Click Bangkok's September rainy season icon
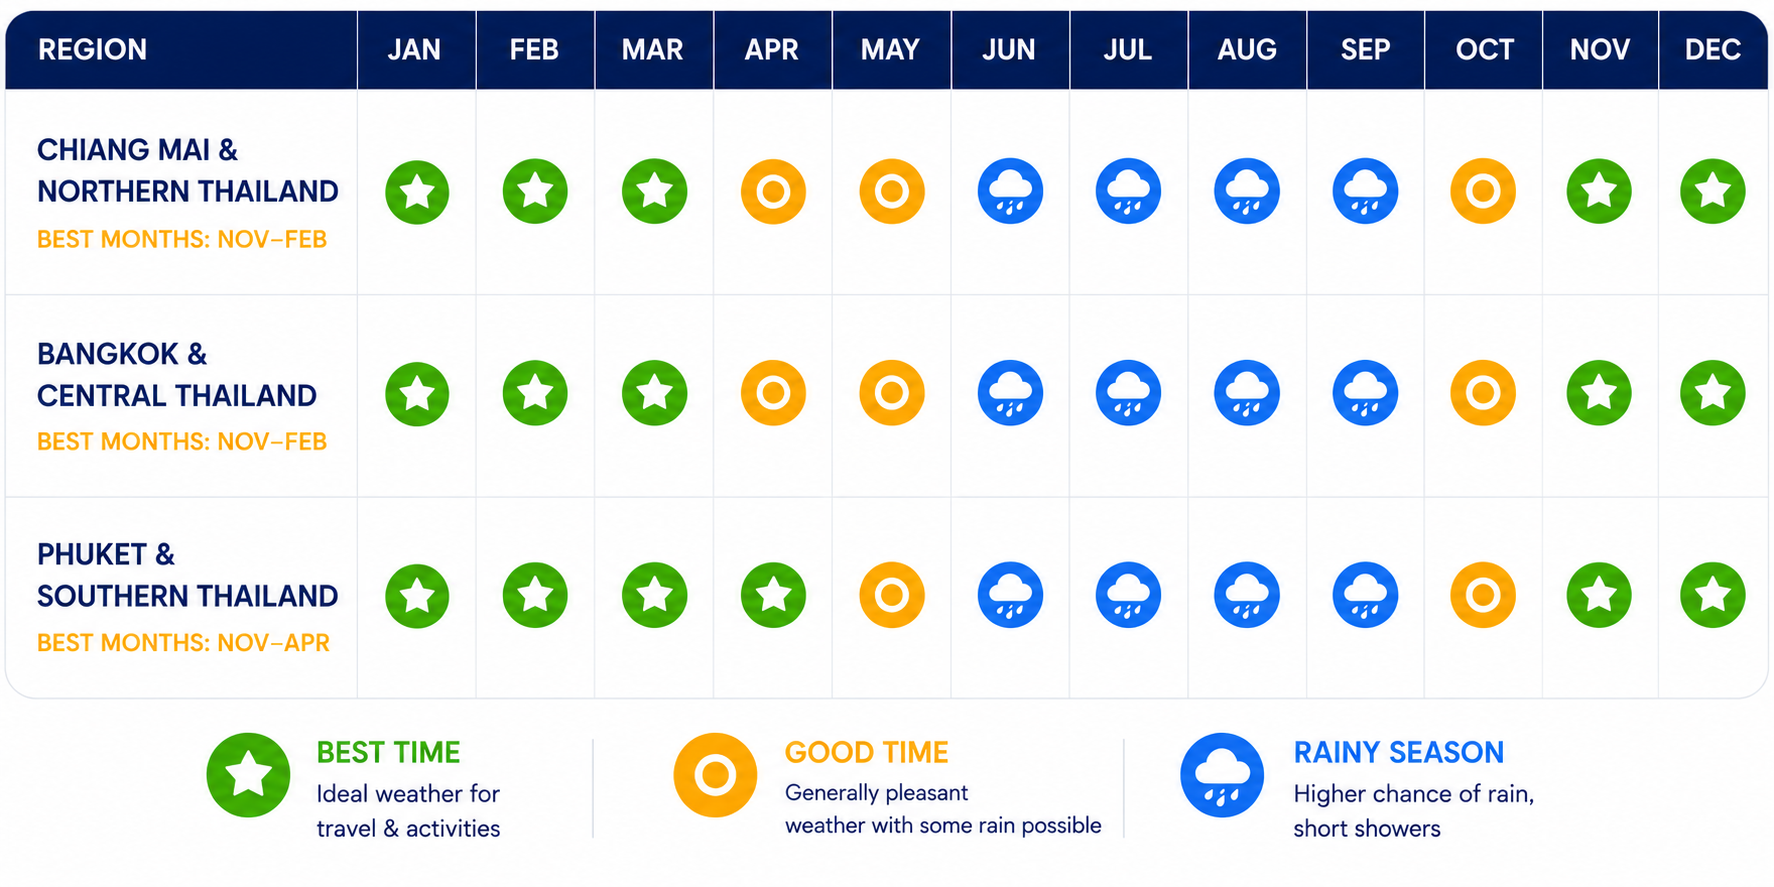The height and width of the screenshot is (887, 1774). click(1365, 393)
